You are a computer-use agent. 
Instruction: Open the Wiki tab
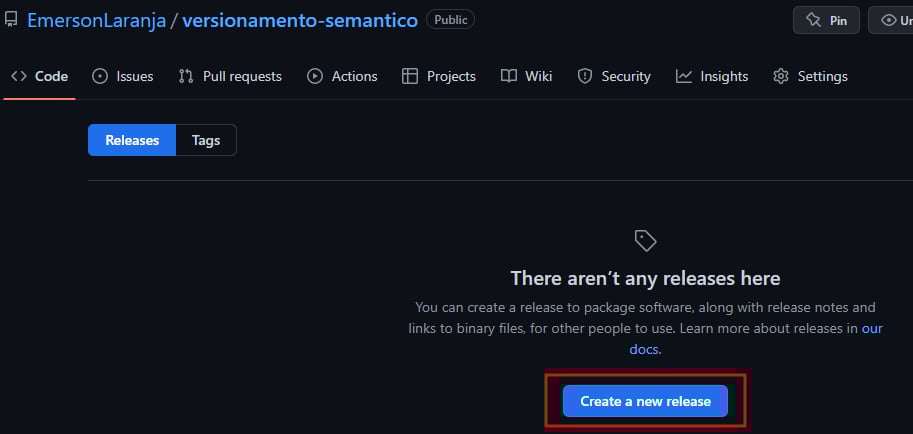(x=526, y=76)
